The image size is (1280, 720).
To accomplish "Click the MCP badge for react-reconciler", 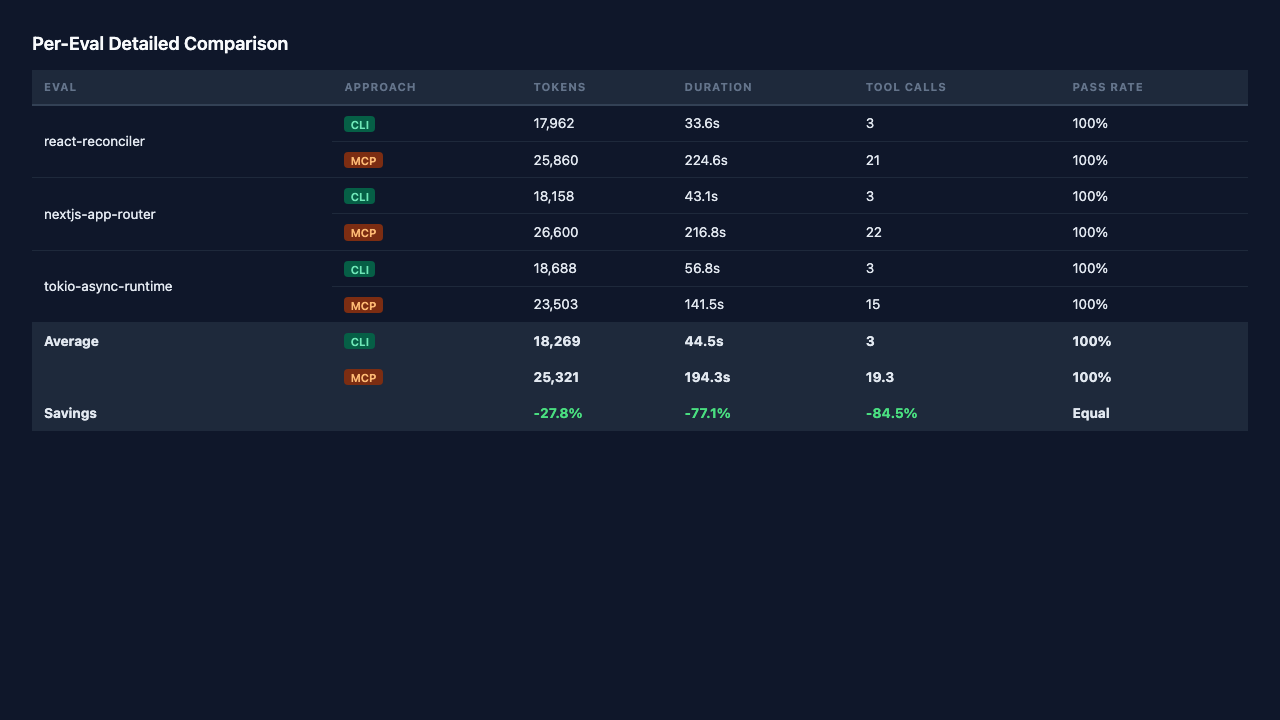I will click(363, 161).
